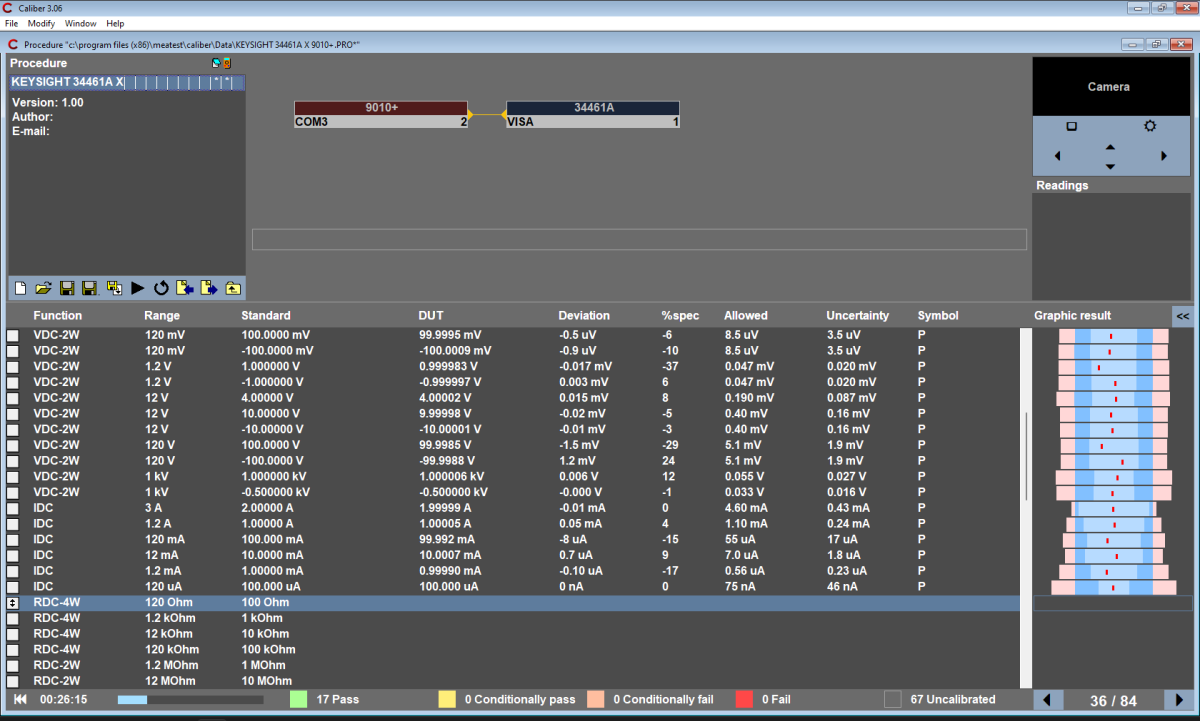Create a new procedure with blank page icon

(x=20, y=288)
